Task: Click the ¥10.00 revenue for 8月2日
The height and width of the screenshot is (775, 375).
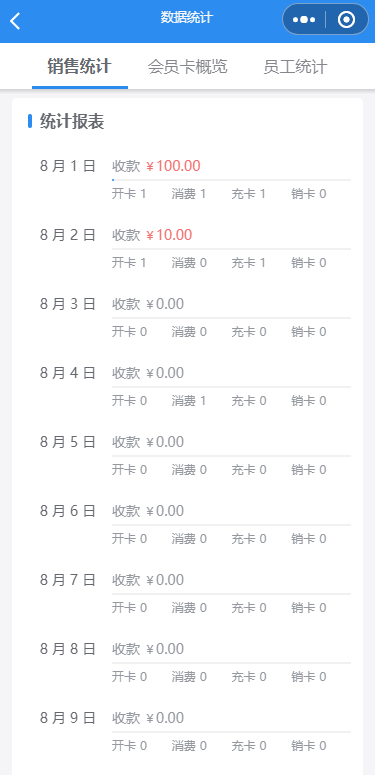Action: (169, 235)
